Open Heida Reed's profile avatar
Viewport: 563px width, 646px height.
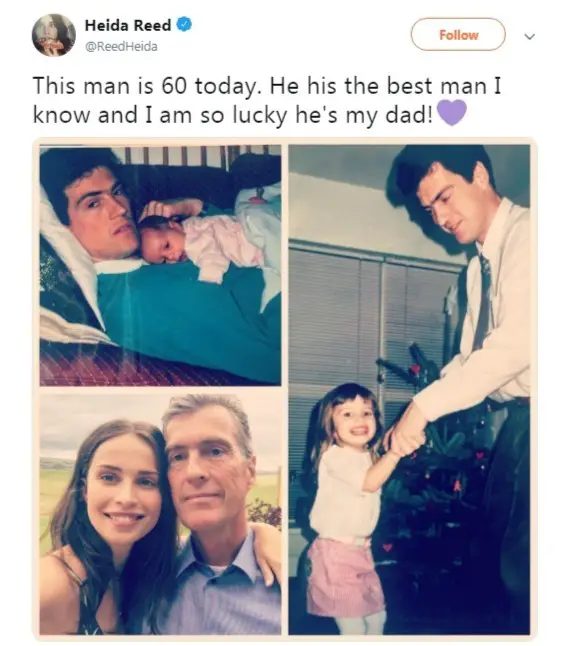(x=54, y=35)
